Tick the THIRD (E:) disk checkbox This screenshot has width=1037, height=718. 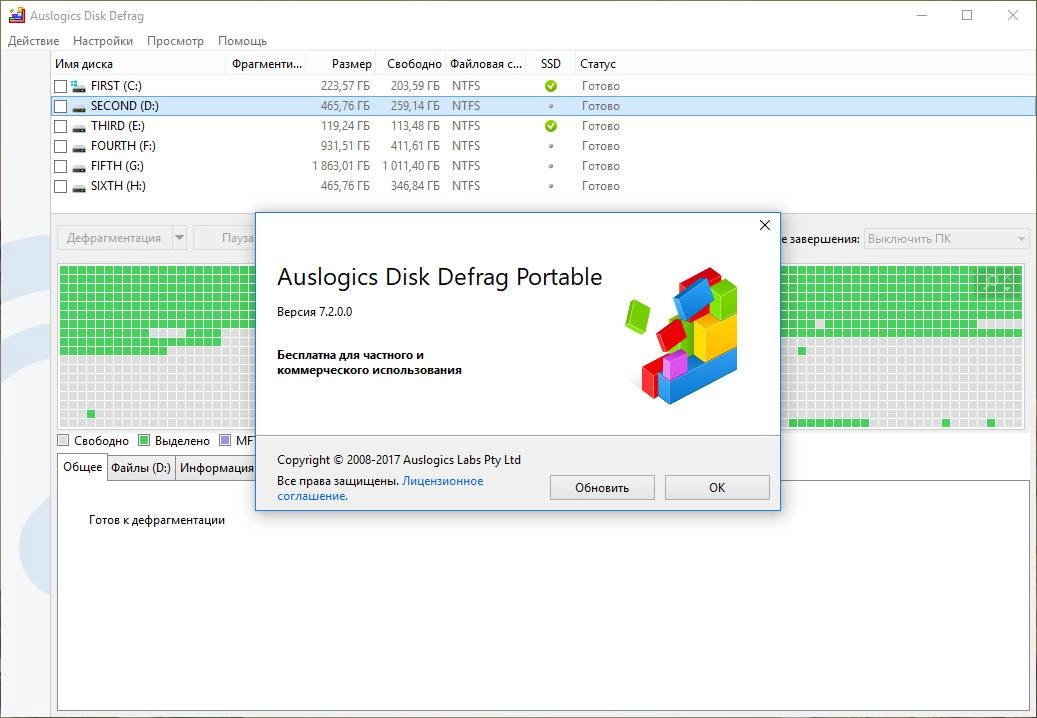[60, 126]
